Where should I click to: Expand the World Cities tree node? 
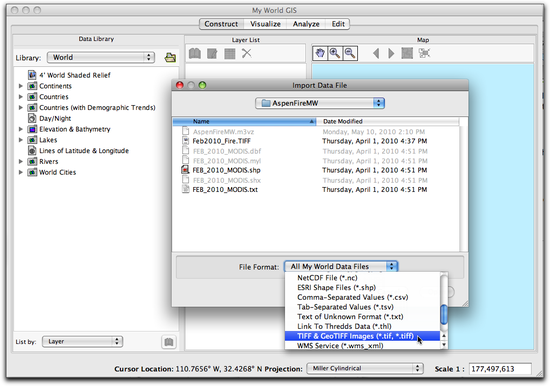[x=20, y=172]
